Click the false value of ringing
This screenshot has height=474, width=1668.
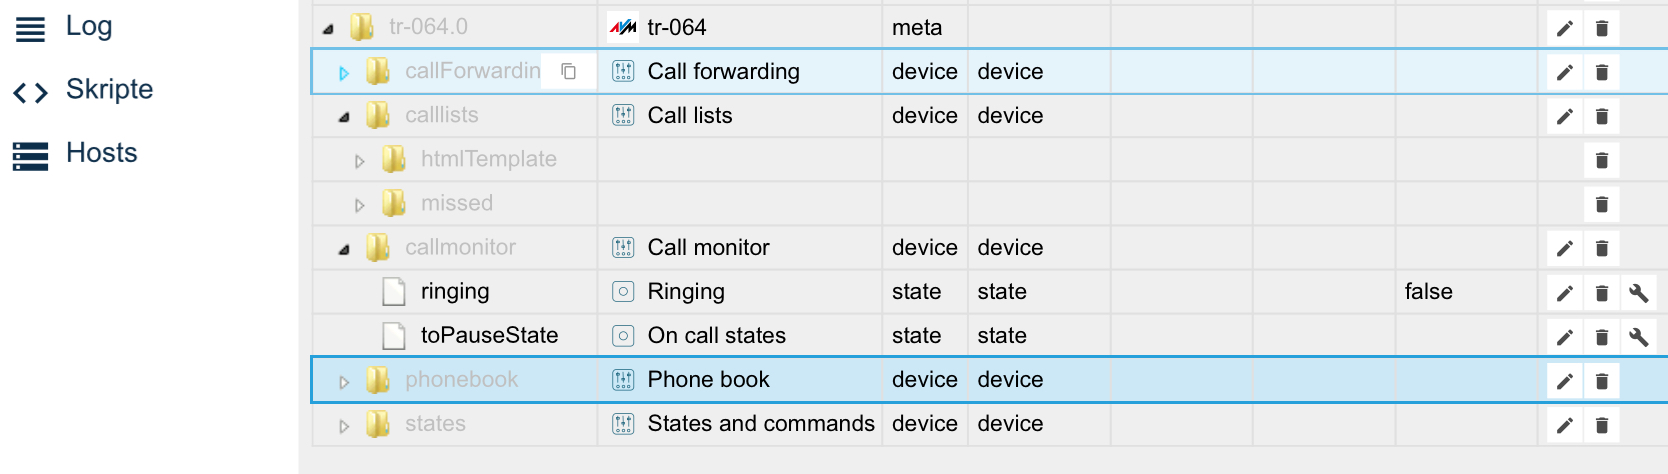tap(1428, 291)
